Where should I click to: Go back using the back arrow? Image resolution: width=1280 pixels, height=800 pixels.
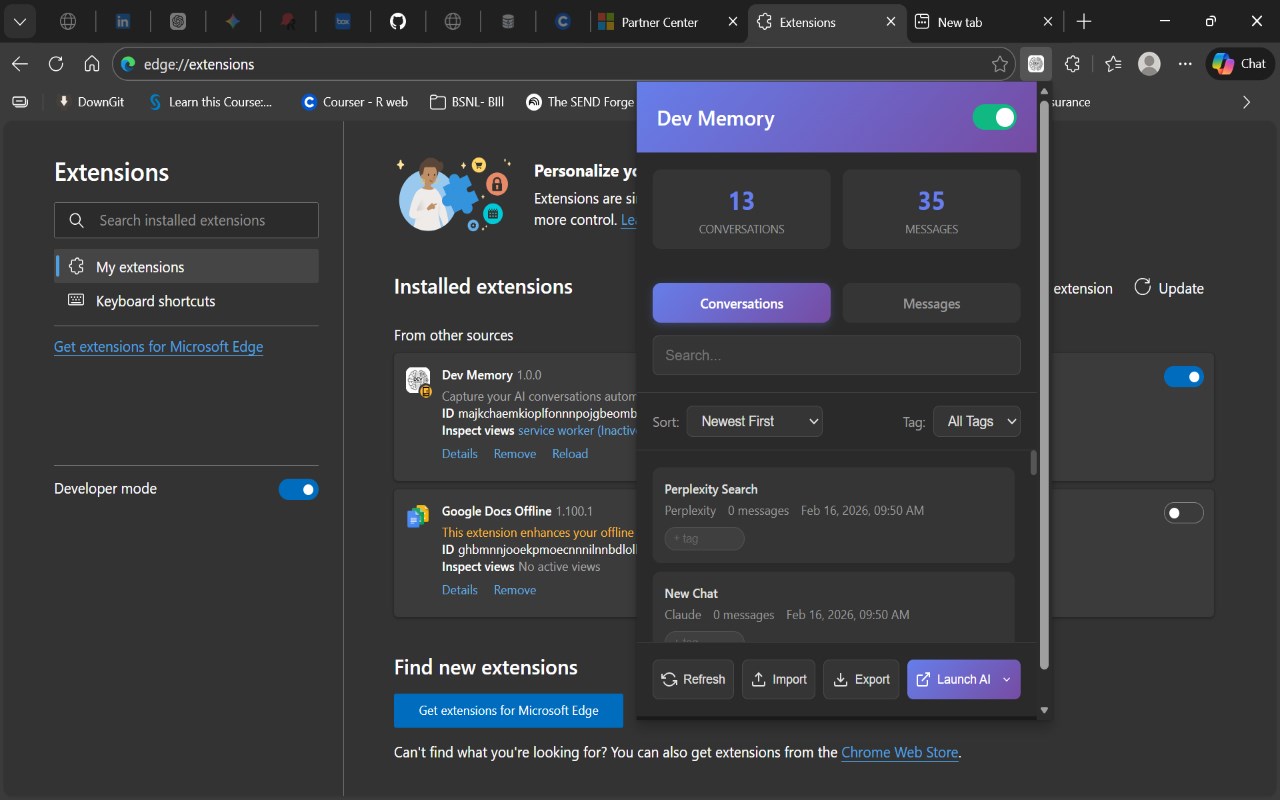pos(20,64)
